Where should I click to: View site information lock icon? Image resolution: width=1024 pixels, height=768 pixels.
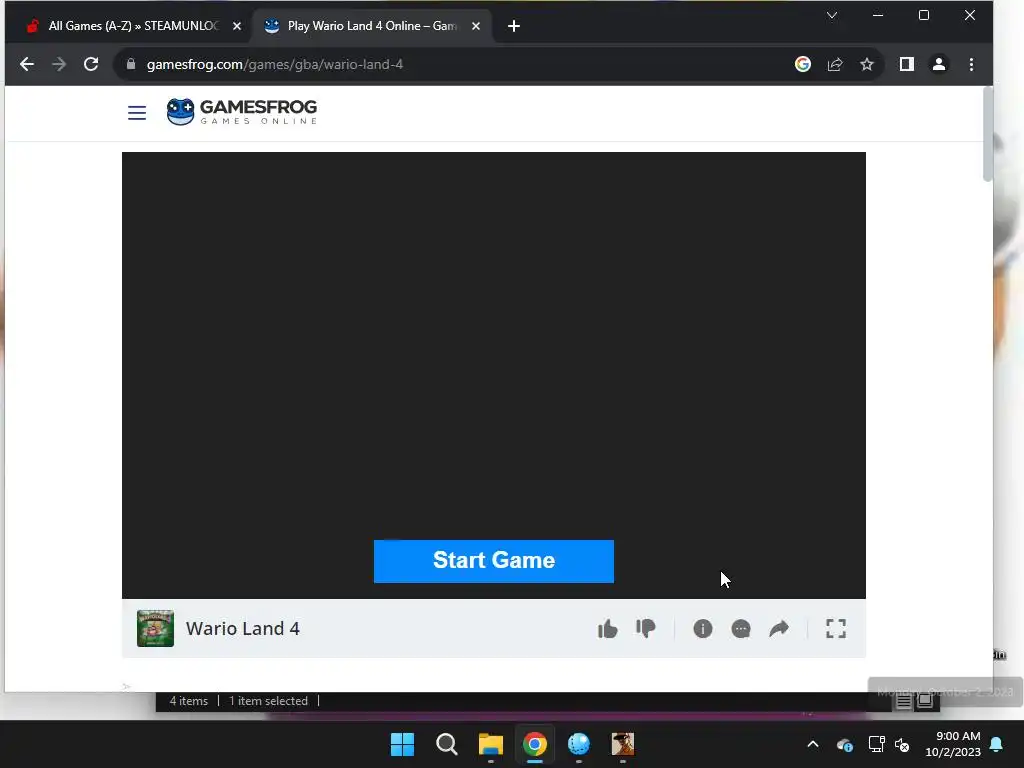tap(131, 64)
